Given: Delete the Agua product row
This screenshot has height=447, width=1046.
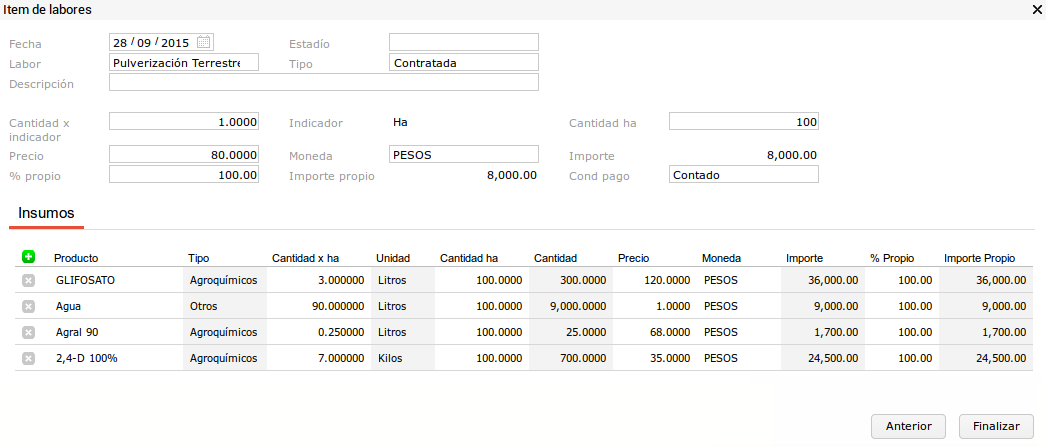Looking at the screenshot, I should click(28, 306).
